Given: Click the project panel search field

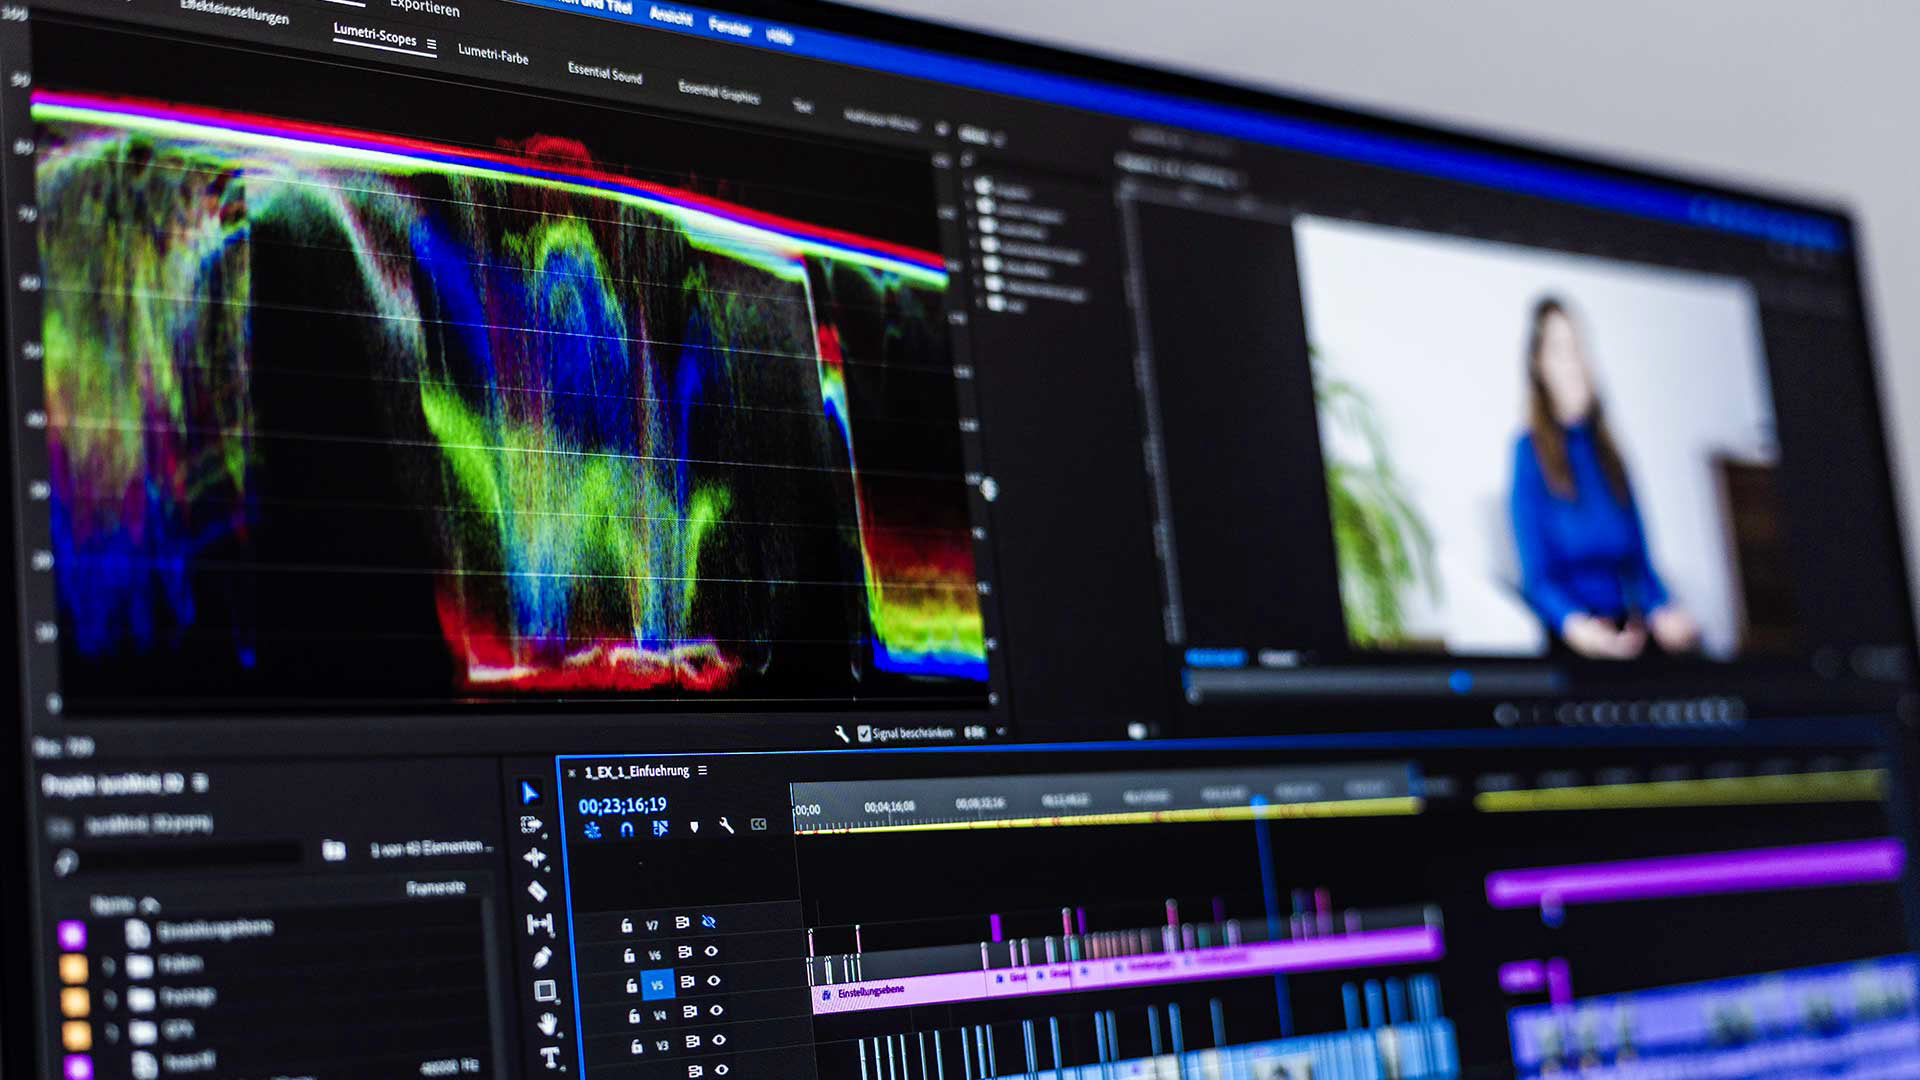Looking at the screenshot, I should coord(190,855).
